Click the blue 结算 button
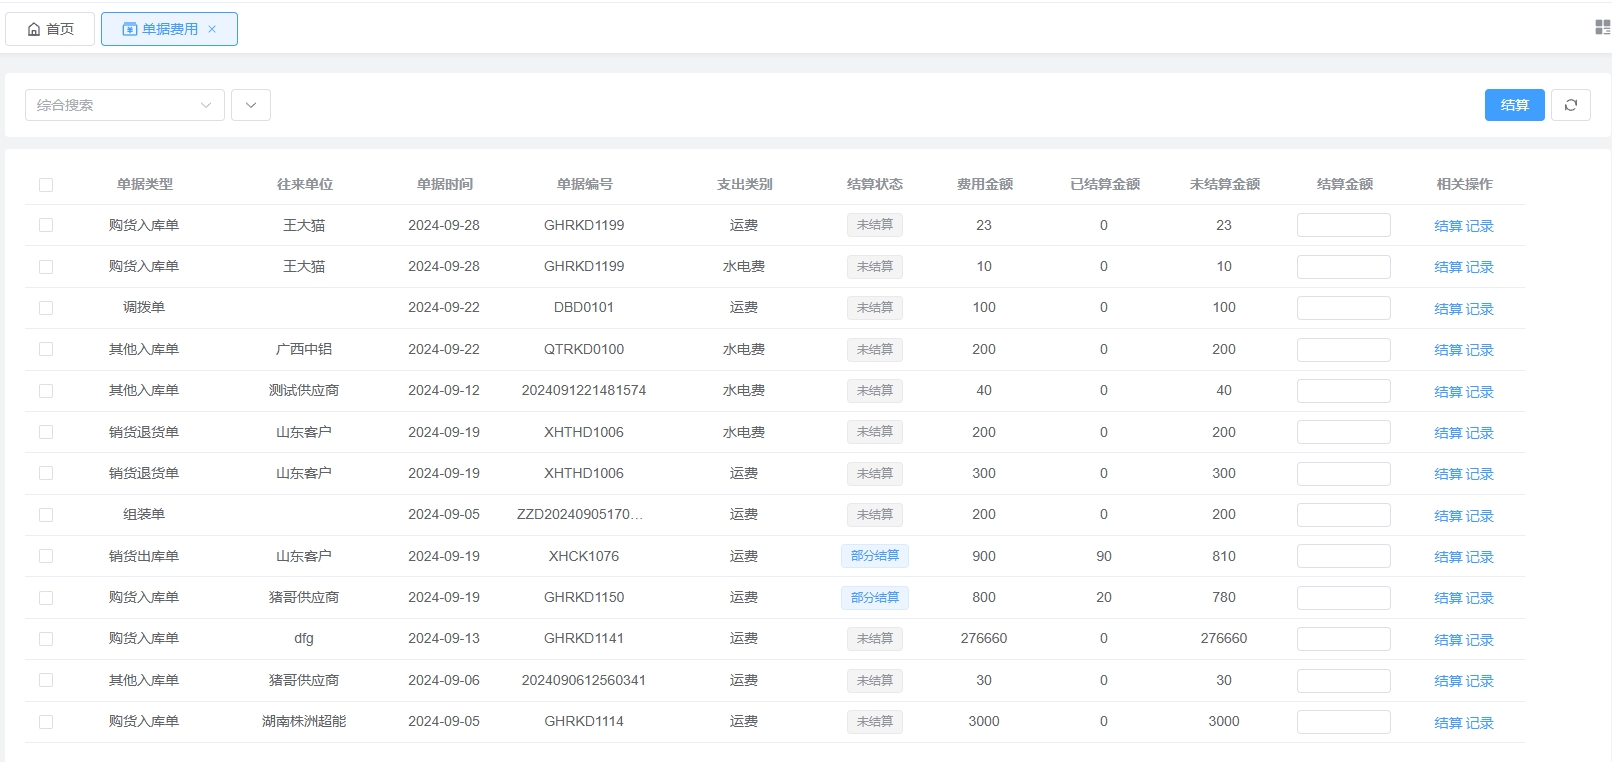The height and width of the screenshot is (762, 1612). (1514, 105)
